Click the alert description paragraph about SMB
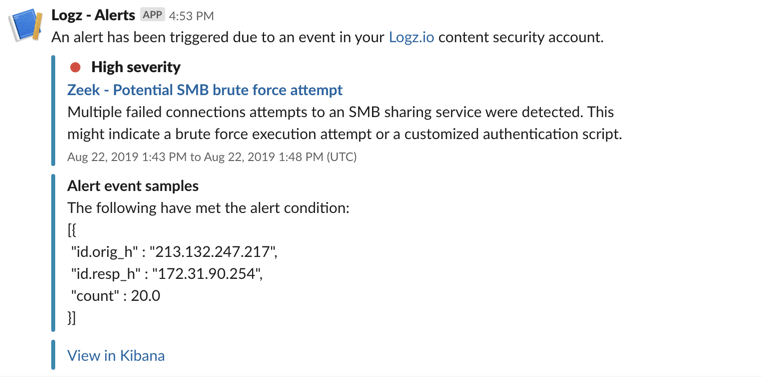The height and width of the screenshot is (377, 762). coord(345,123)
